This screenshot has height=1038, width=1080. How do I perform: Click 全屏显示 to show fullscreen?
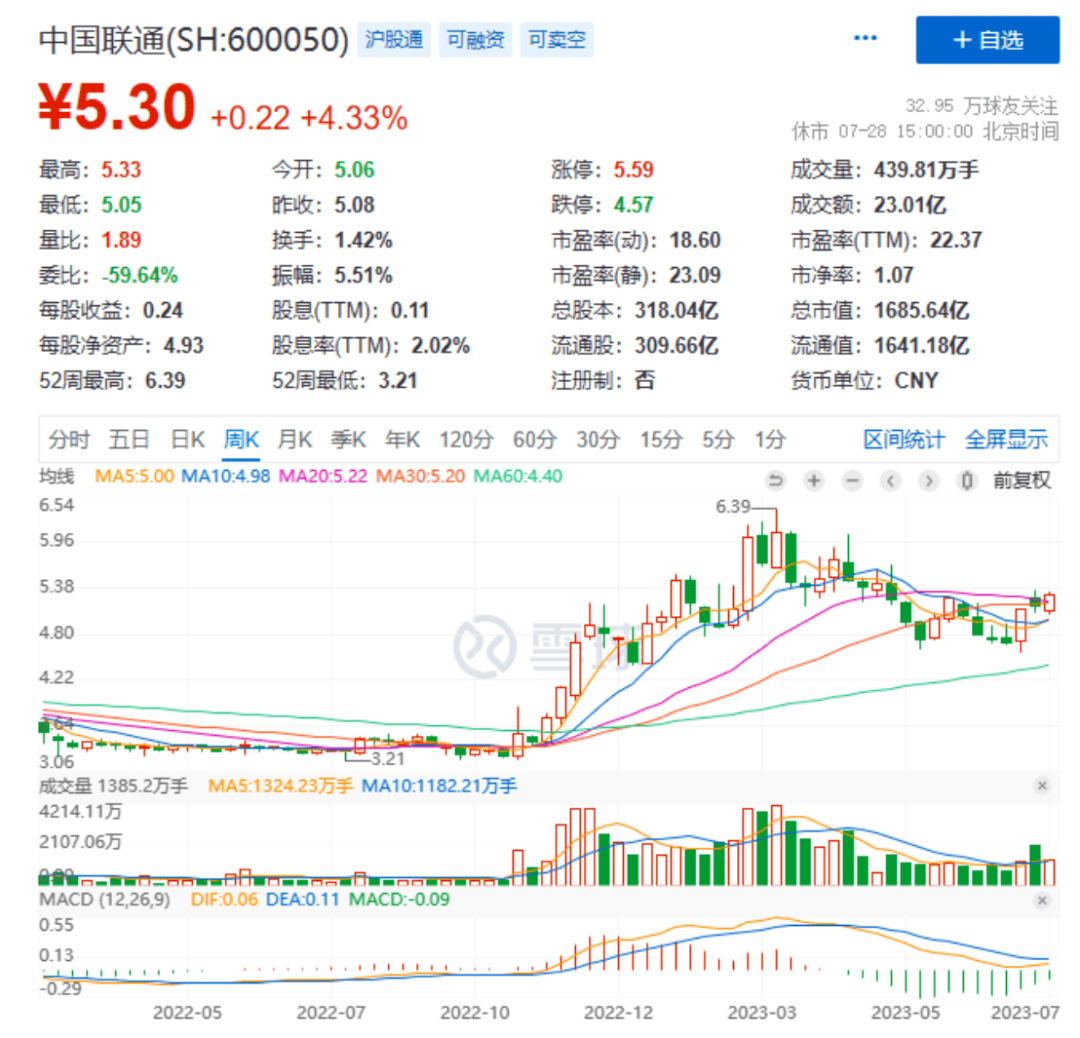tap(1006, 439)
